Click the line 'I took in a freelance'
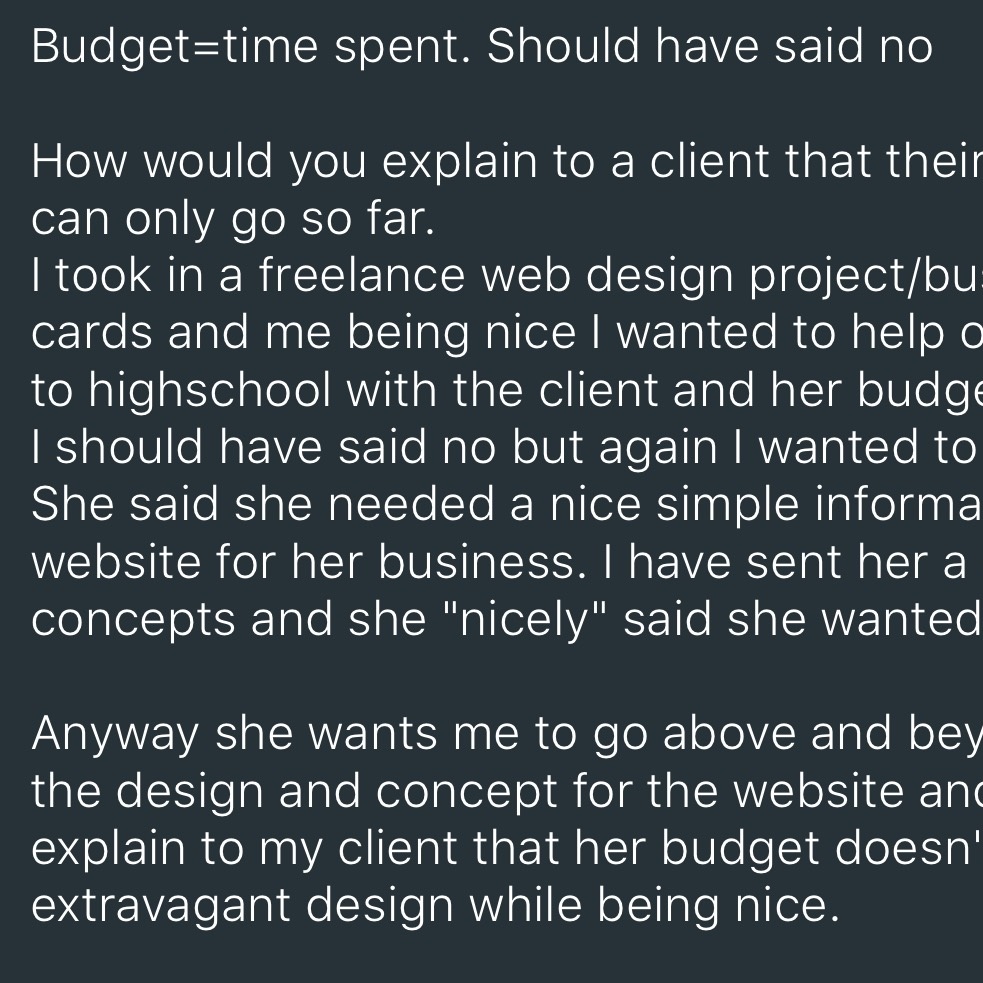 (x=507, y=276)
